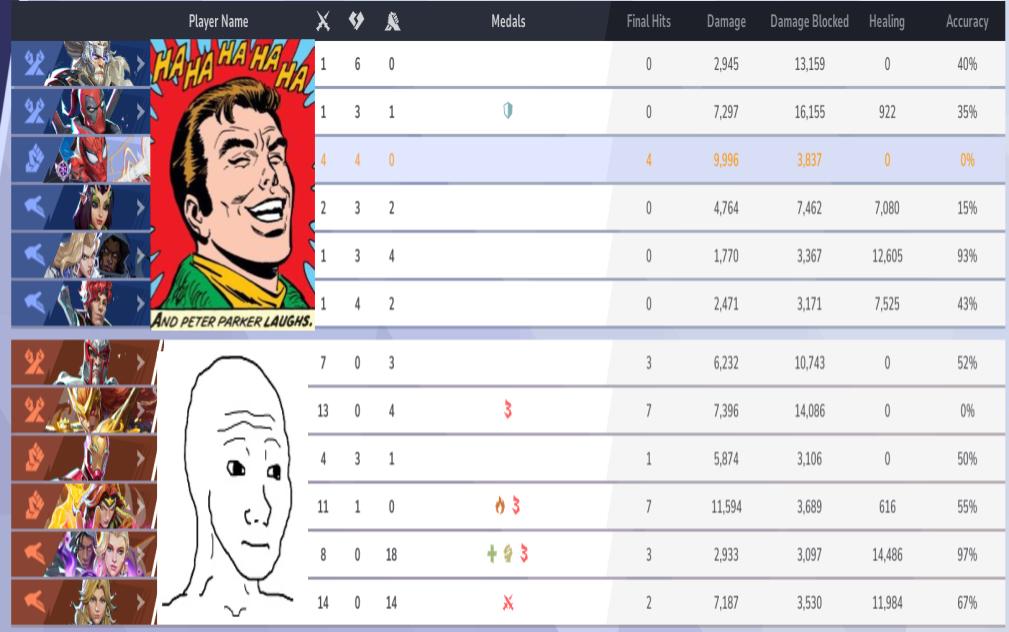
Task: Expand the chevron in the 11,594 damage row
Action: coord(140,507)
